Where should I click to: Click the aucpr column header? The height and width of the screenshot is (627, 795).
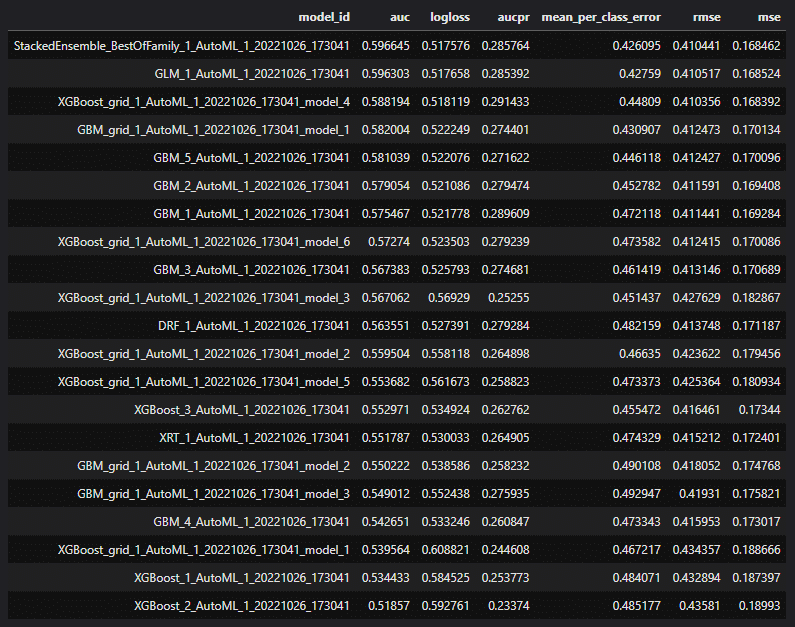point(513,18)
